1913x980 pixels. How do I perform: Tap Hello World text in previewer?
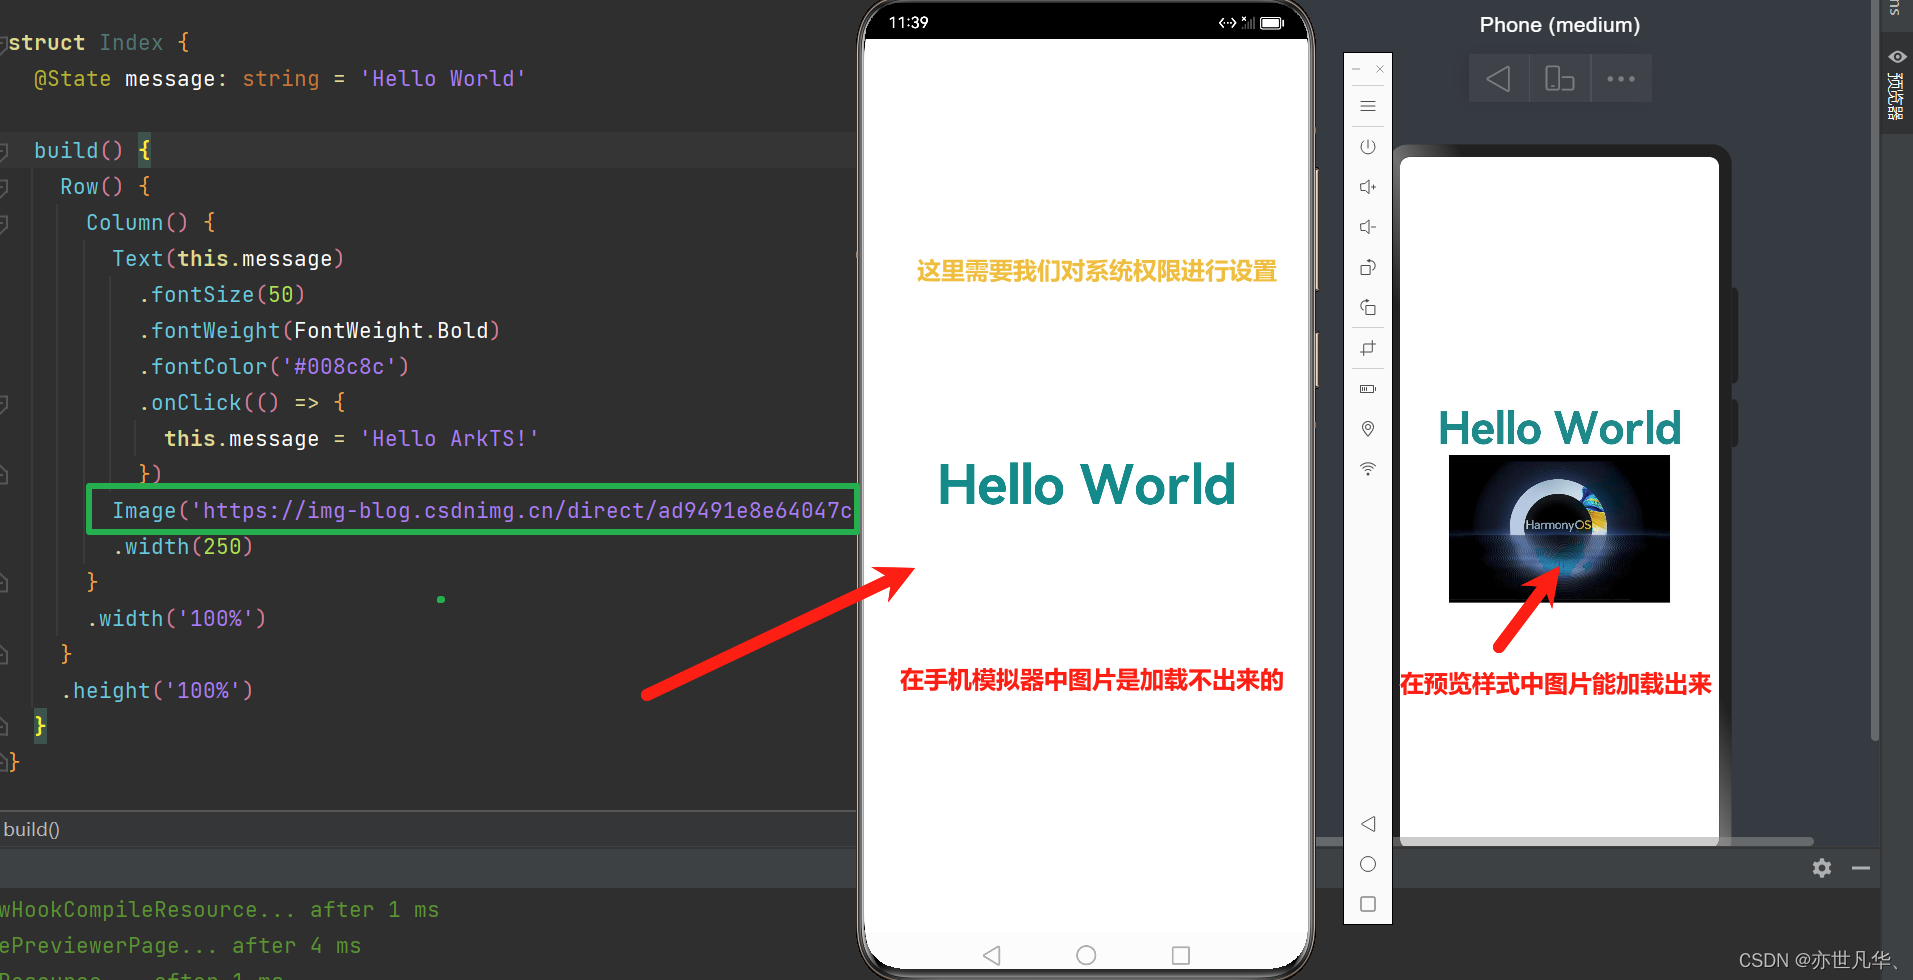coord(1559,428)
